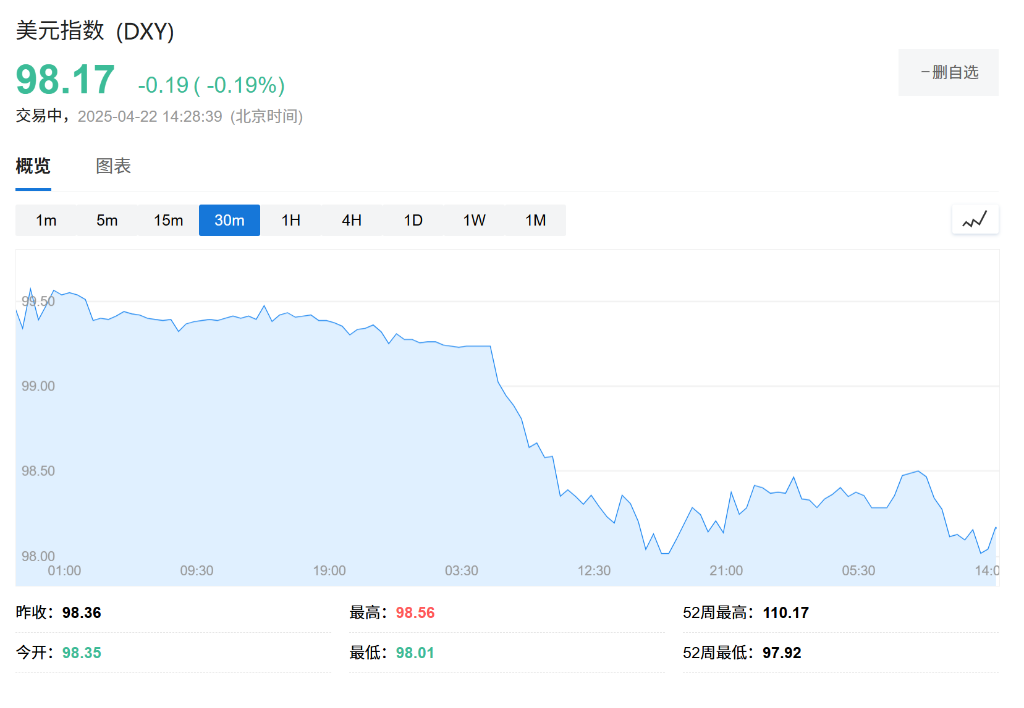Switch to the 1H timeframe

coord(290,219)
